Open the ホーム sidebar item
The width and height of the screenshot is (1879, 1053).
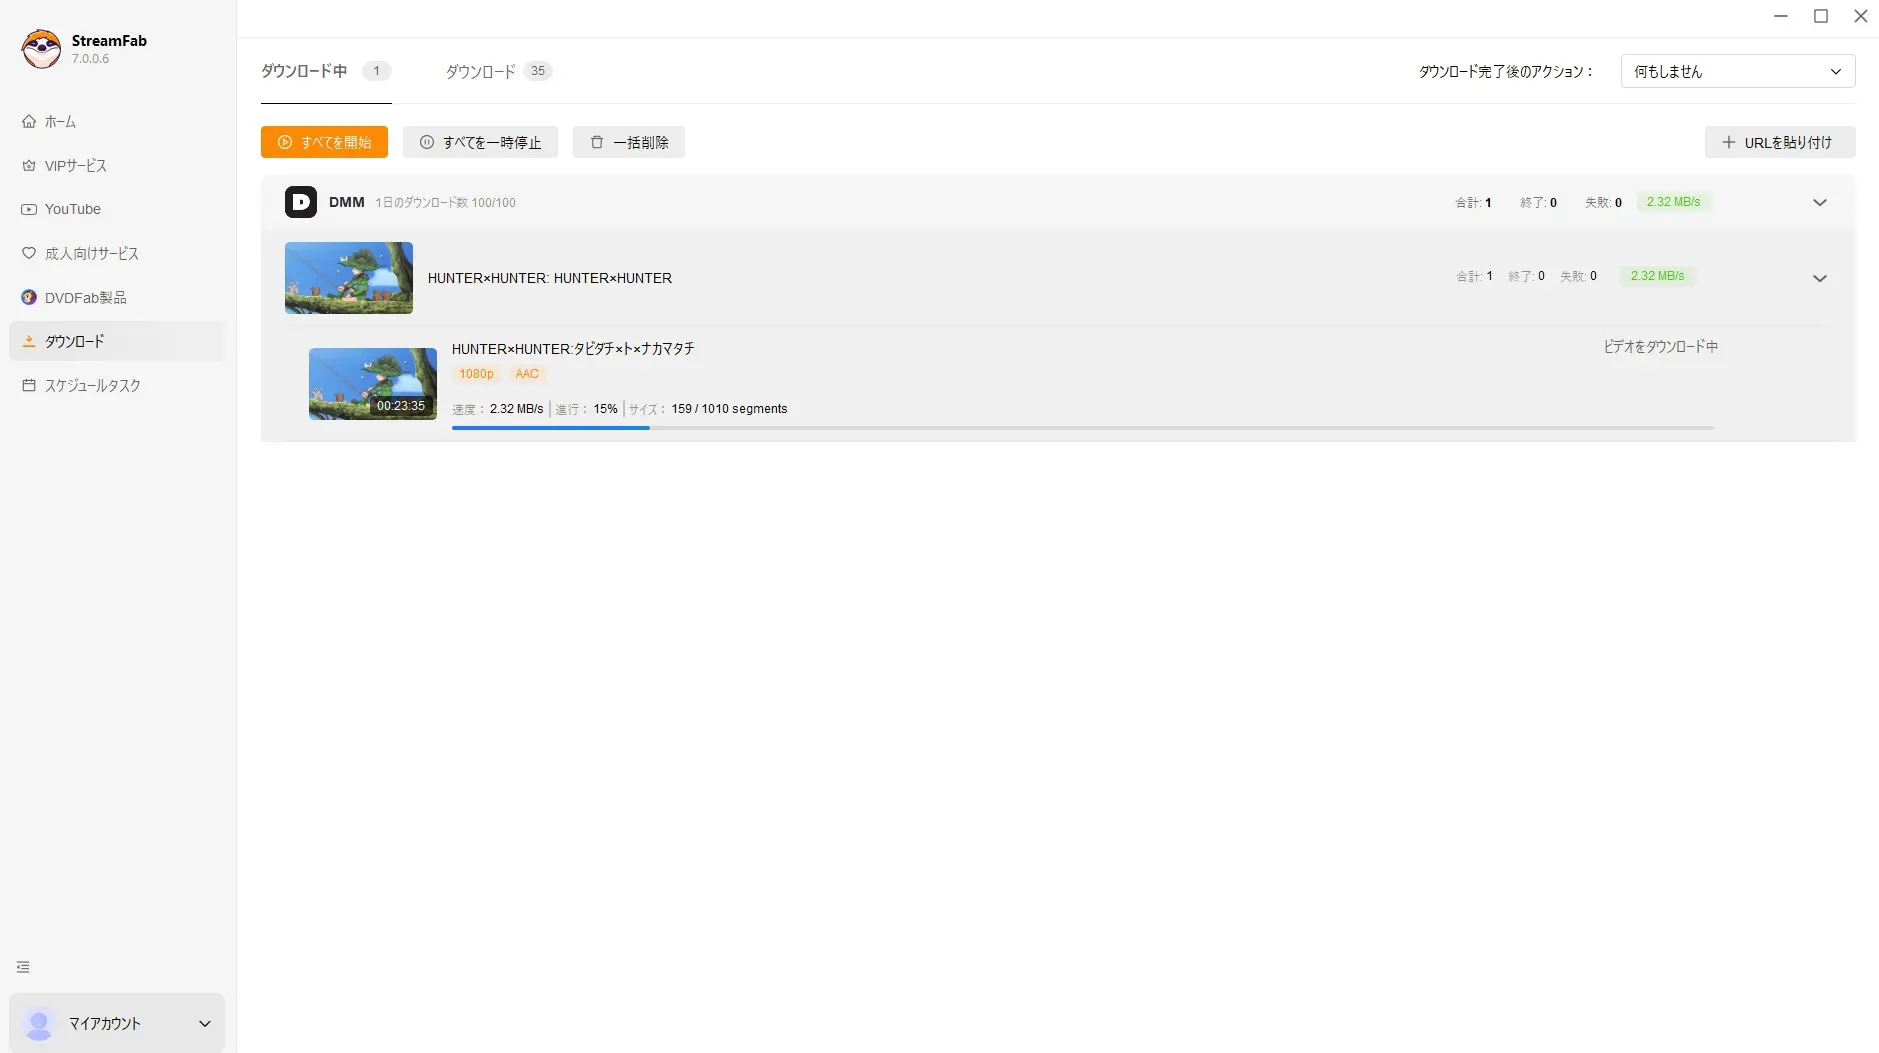(118, 121)
